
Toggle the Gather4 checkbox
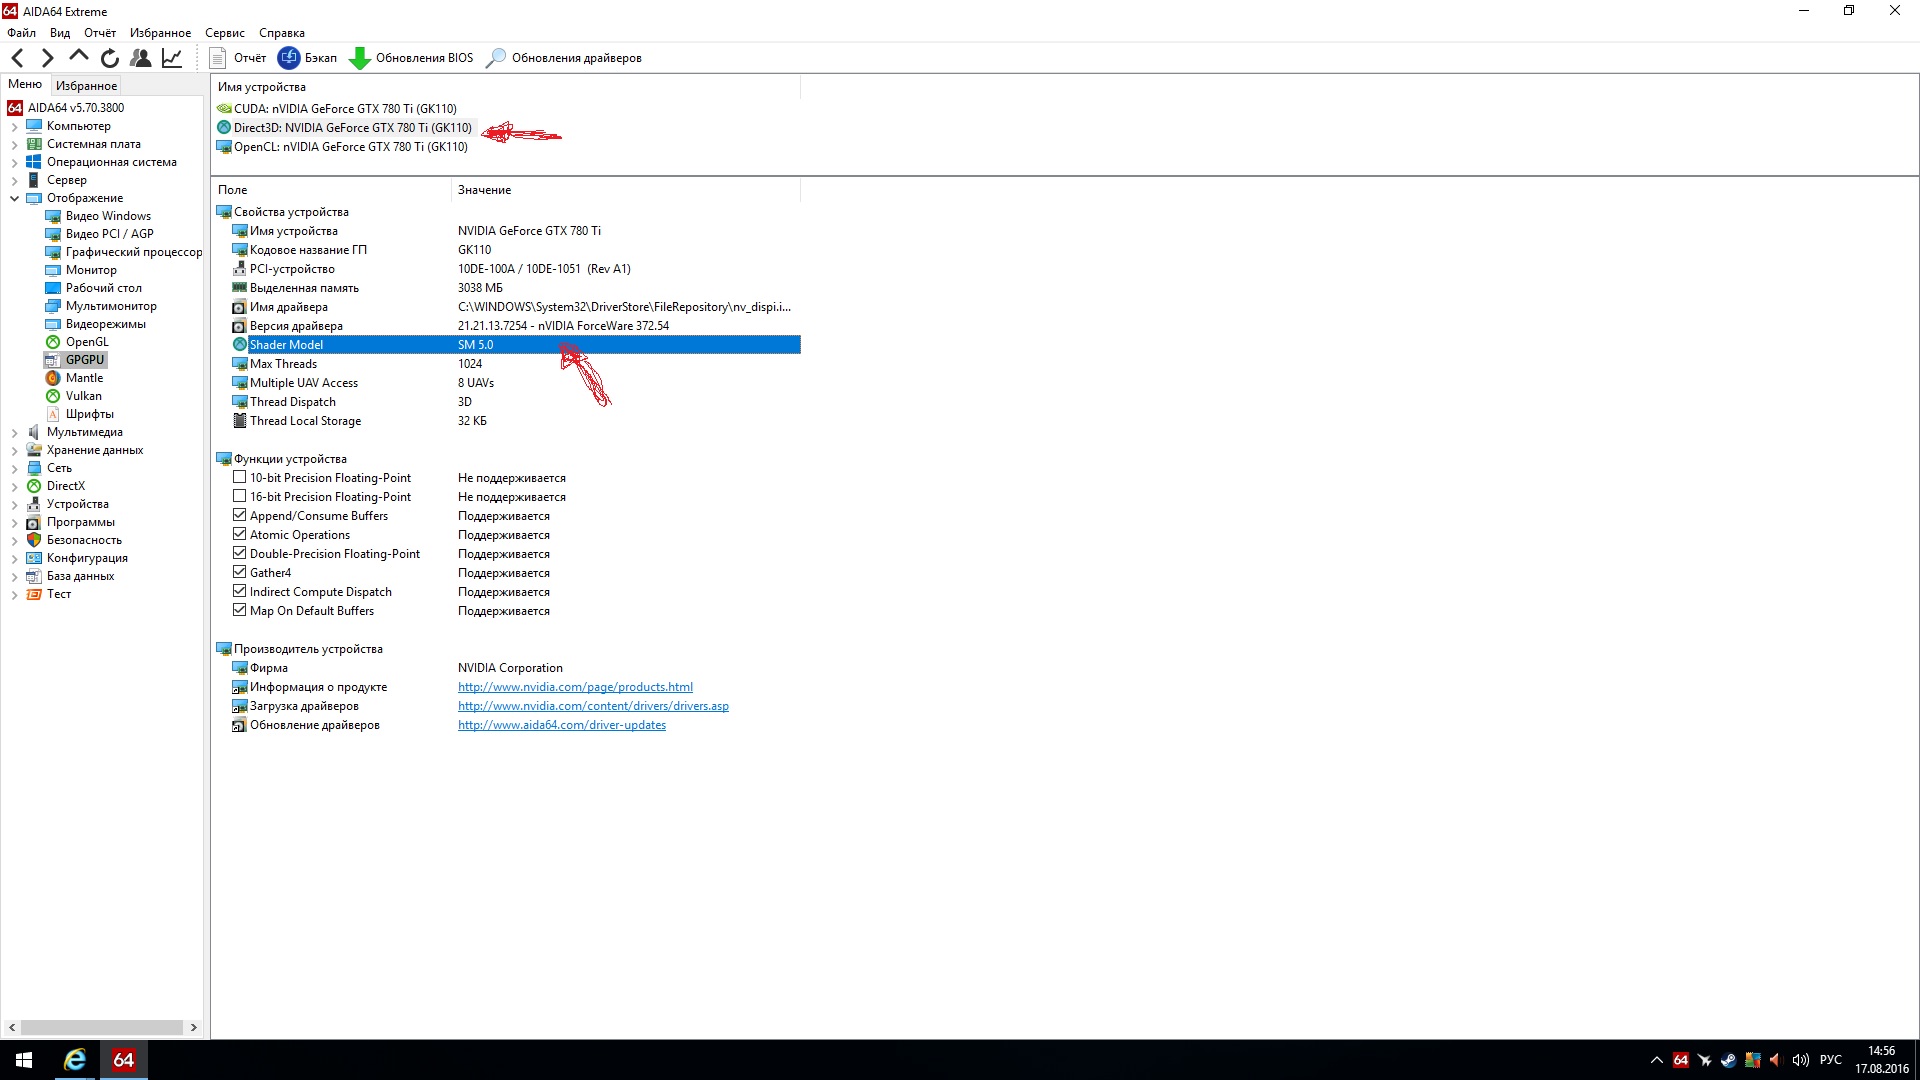click(240, 573)
